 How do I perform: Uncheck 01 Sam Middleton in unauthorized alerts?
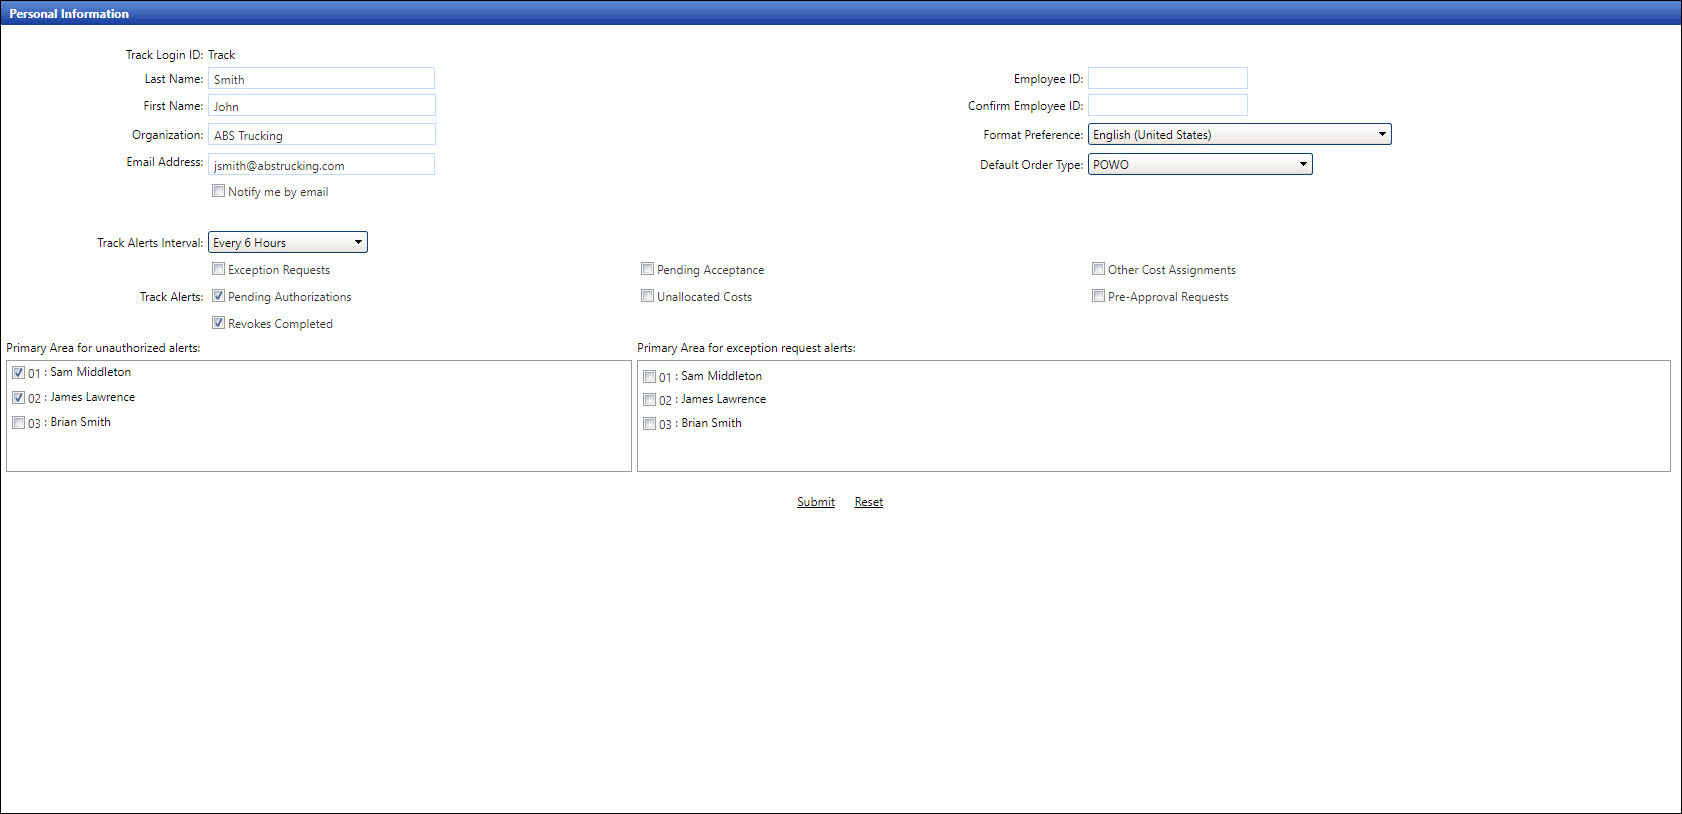click(x=18, y=372)
